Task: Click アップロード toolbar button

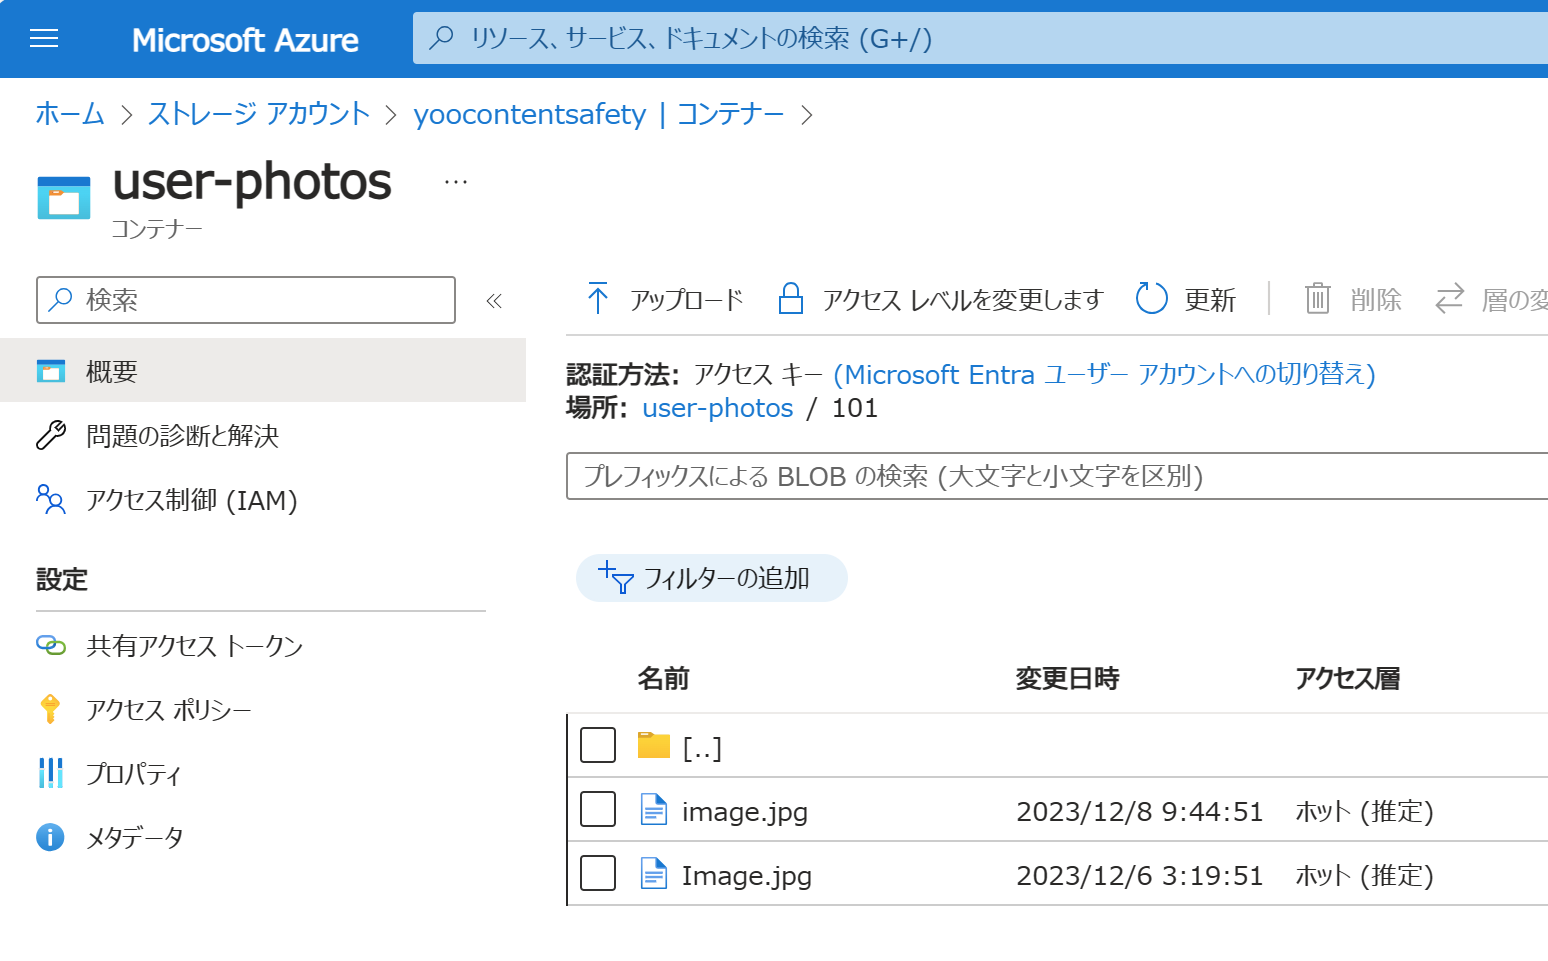Action: click(665, 299)
